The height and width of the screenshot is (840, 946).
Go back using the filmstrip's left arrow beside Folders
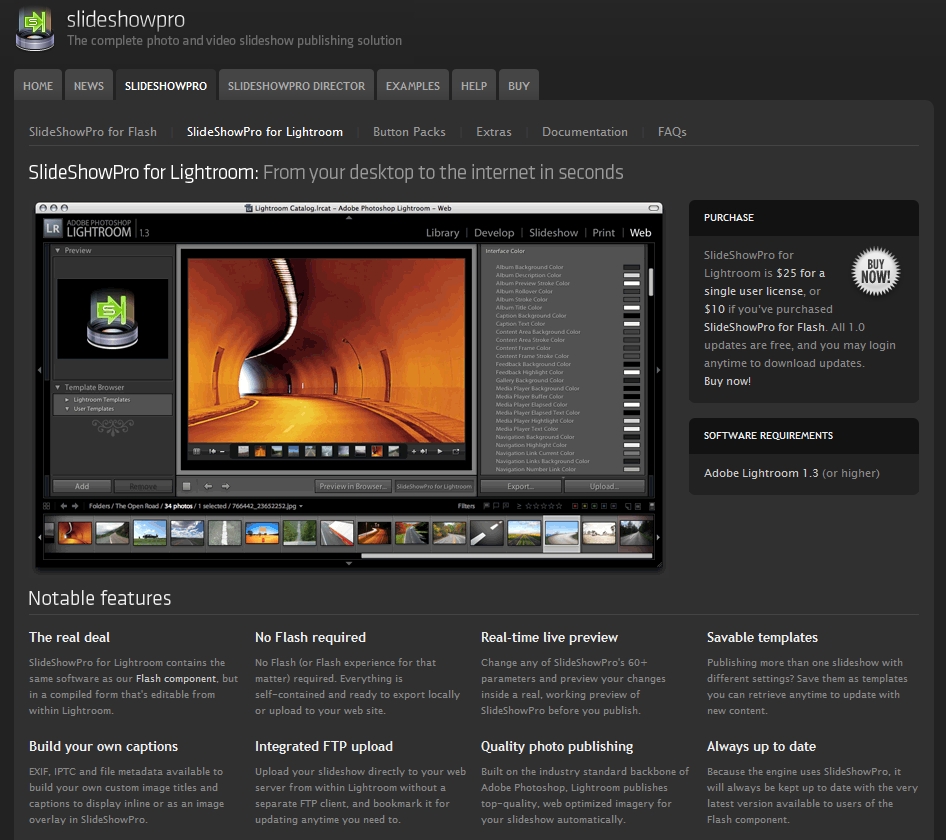click(x=63, y=506)
